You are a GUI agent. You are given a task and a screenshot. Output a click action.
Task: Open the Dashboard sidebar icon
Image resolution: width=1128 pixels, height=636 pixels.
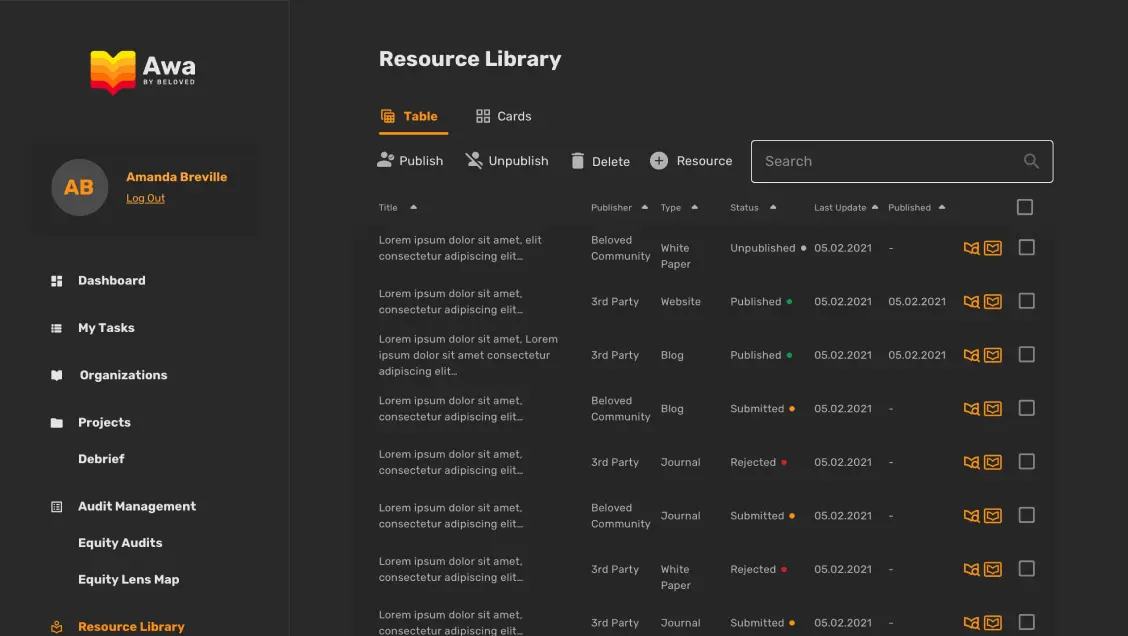(x=57, y=280)
